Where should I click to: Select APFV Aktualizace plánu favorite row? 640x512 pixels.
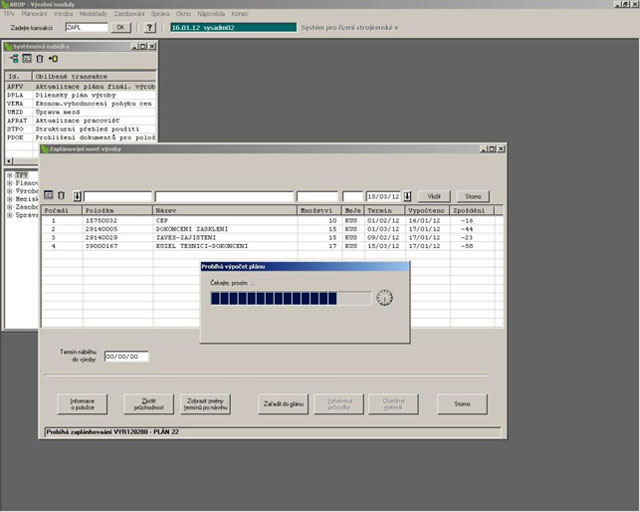pos(81,87)
